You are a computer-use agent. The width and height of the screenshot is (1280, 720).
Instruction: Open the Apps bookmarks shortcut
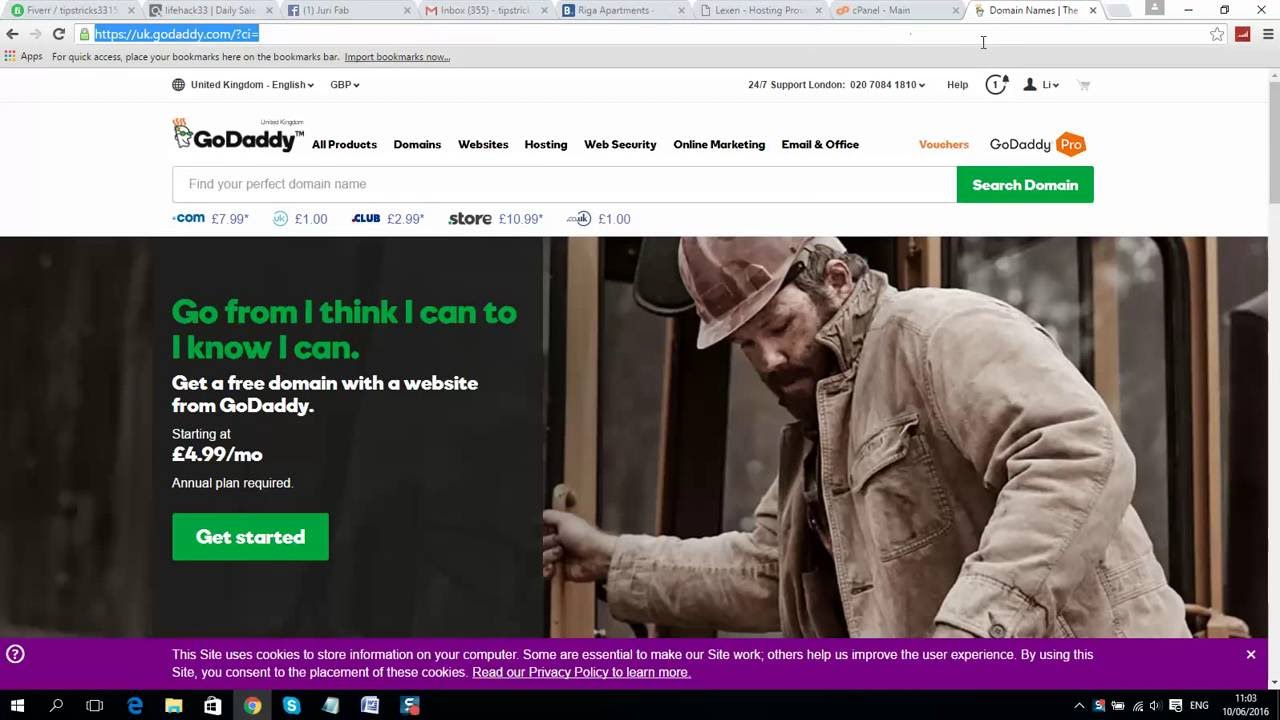pyautogui.click(x=24, y=57)
